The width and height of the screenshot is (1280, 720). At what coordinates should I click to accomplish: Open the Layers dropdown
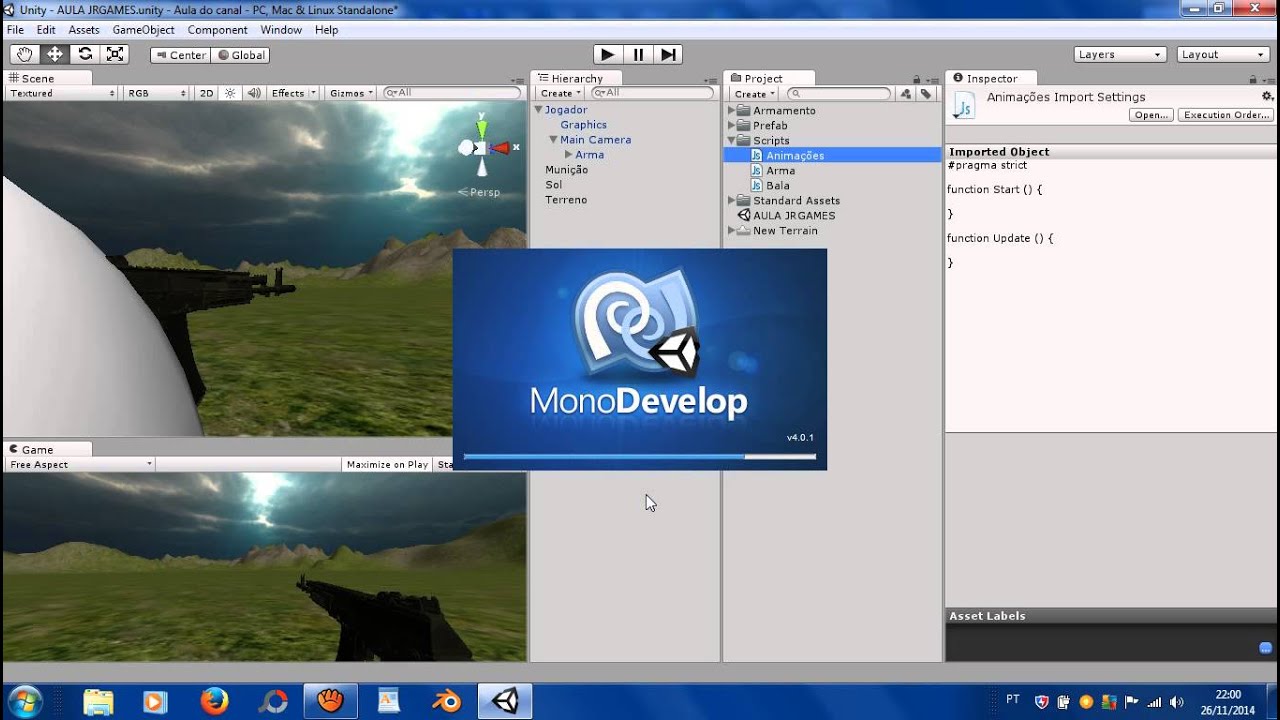(x=1120, y=55)
